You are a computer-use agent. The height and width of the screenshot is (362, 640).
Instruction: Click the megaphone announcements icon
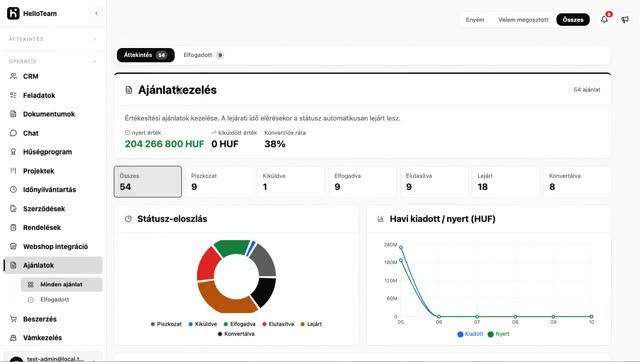[x=625, y=20]
